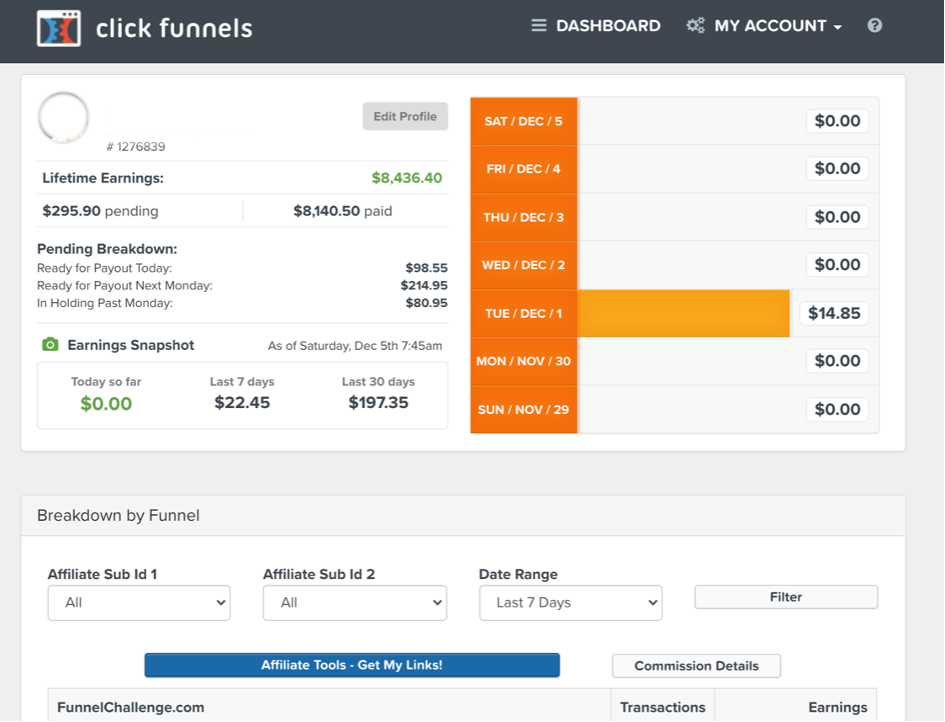Click the Earnings column header

(x=838, y=707)
